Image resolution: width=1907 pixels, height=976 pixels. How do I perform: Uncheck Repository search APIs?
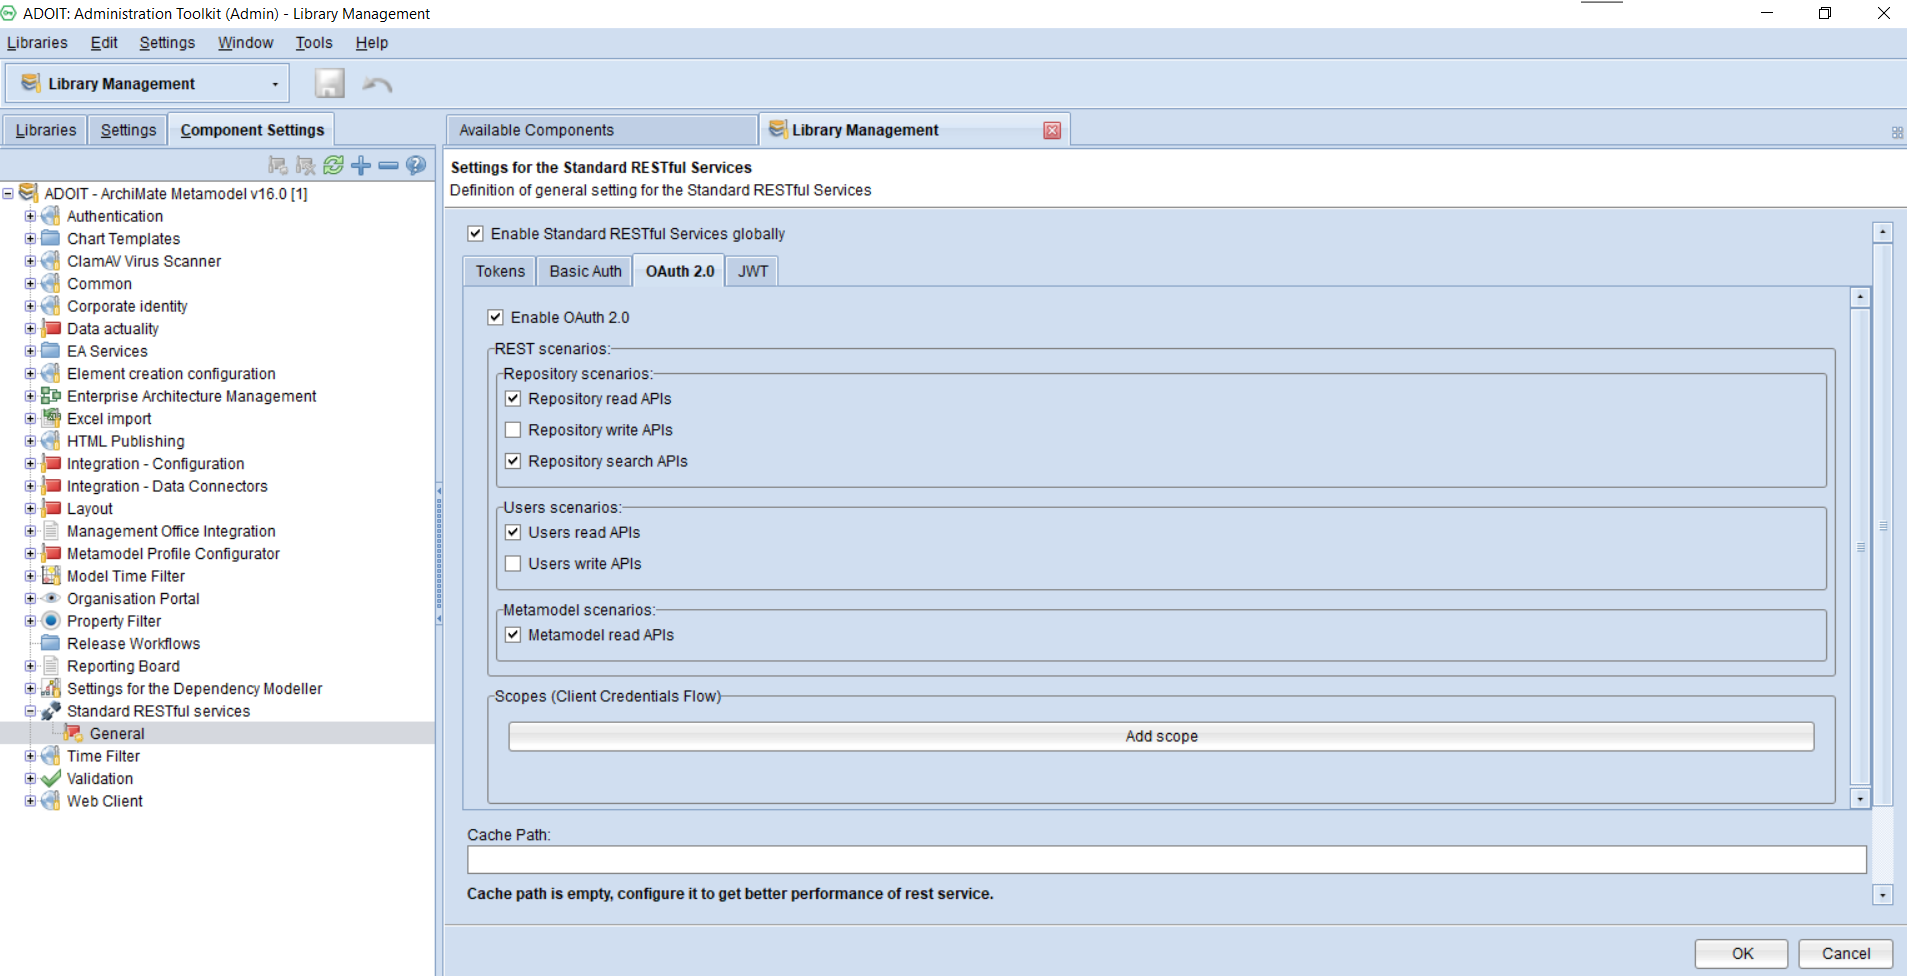tap(513, 461)
